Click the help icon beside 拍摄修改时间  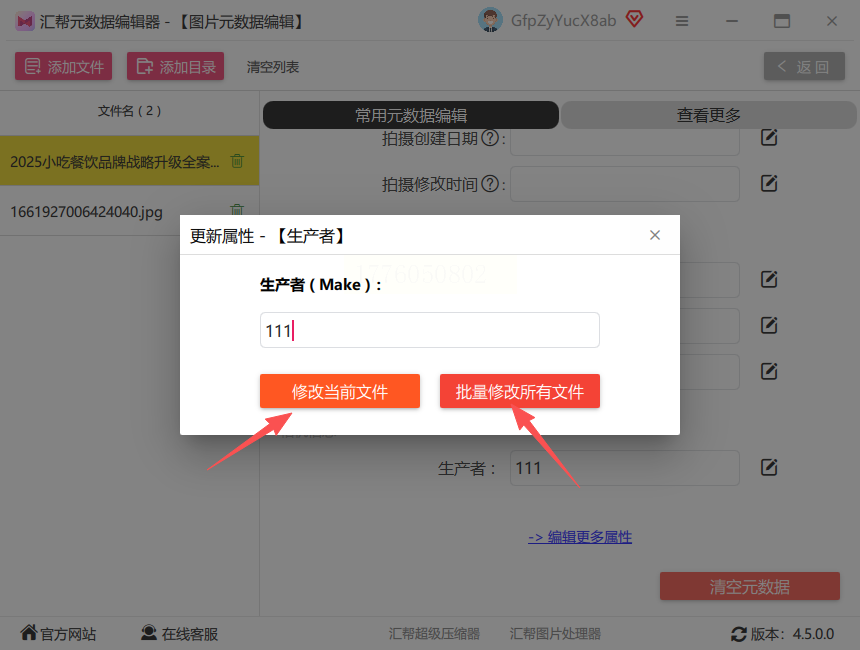click(x=490, y=184)
